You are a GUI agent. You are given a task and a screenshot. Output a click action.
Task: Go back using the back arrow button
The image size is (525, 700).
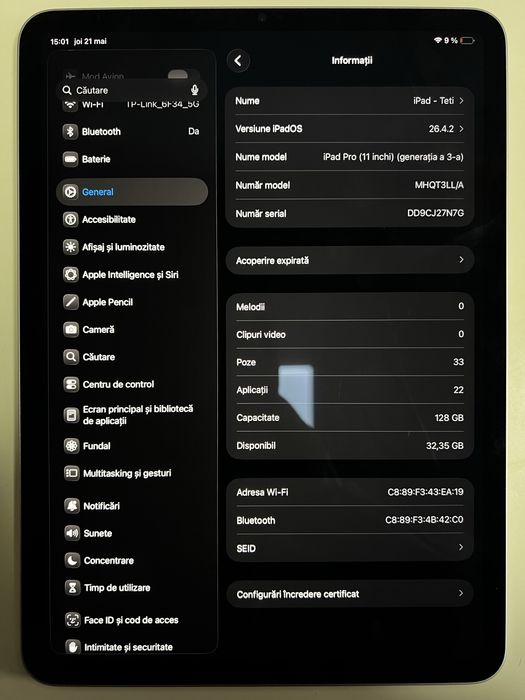[x=238, y=61]
